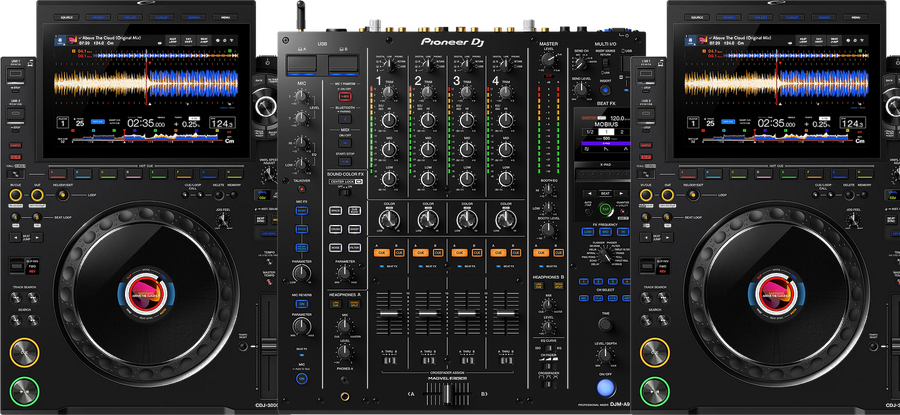Trigger Hot Cue D on the left deck
The image size is (900, 415).
[x=133, y=173]
